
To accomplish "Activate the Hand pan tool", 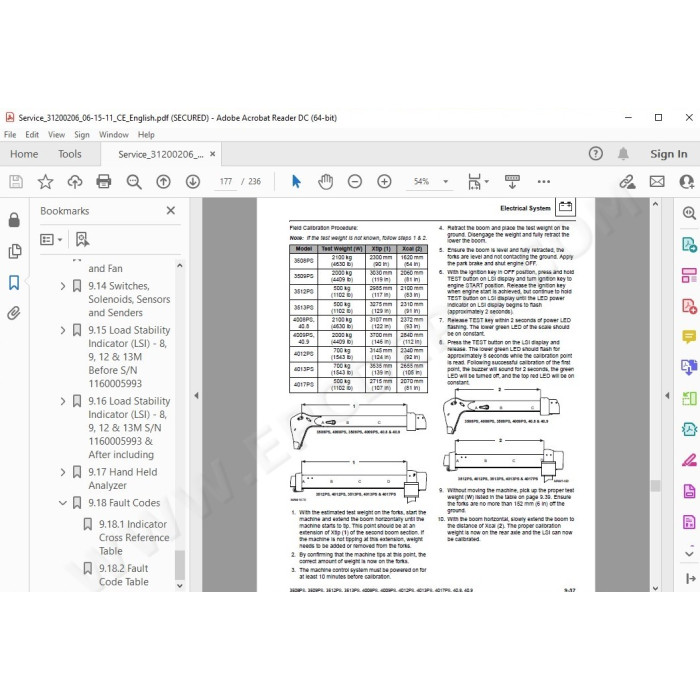I will 325,181.
